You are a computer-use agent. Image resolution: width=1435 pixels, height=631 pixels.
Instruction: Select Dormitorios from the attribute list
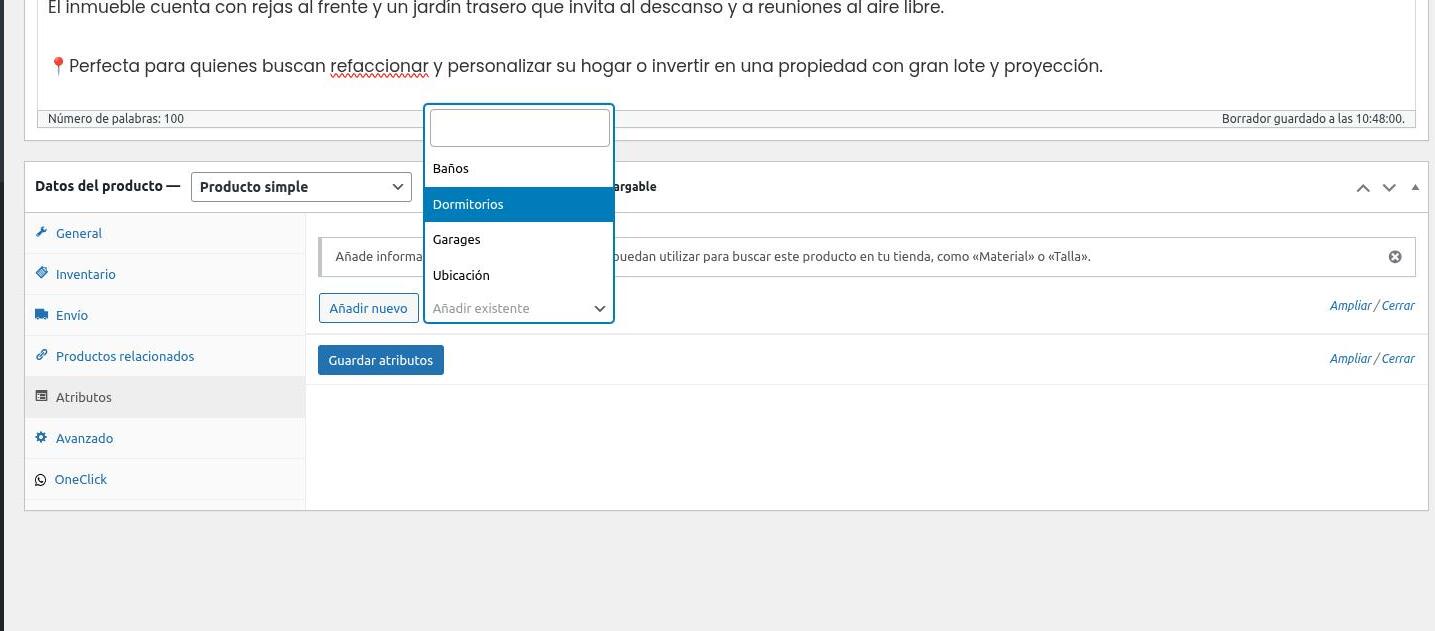(519, 204)
